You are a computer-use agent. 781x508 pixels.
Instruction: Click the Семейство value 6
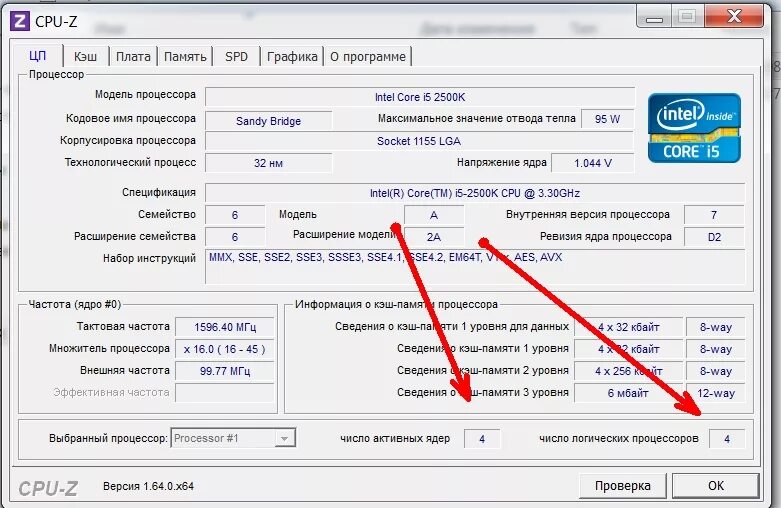click(235, 215)
